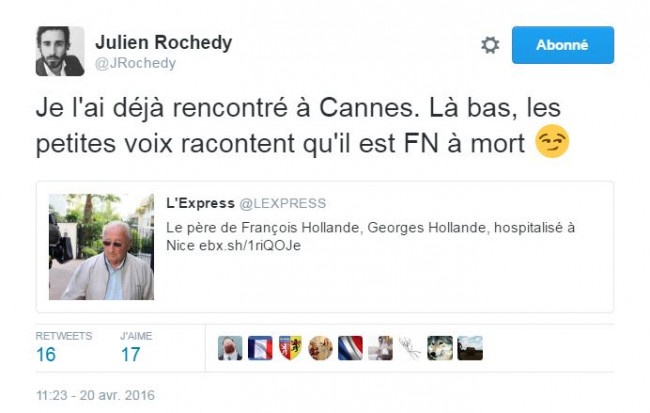Open the round beige avatar profile
Image resolution: width=650 pixels, height=413 pixels.
click(320, 348)
